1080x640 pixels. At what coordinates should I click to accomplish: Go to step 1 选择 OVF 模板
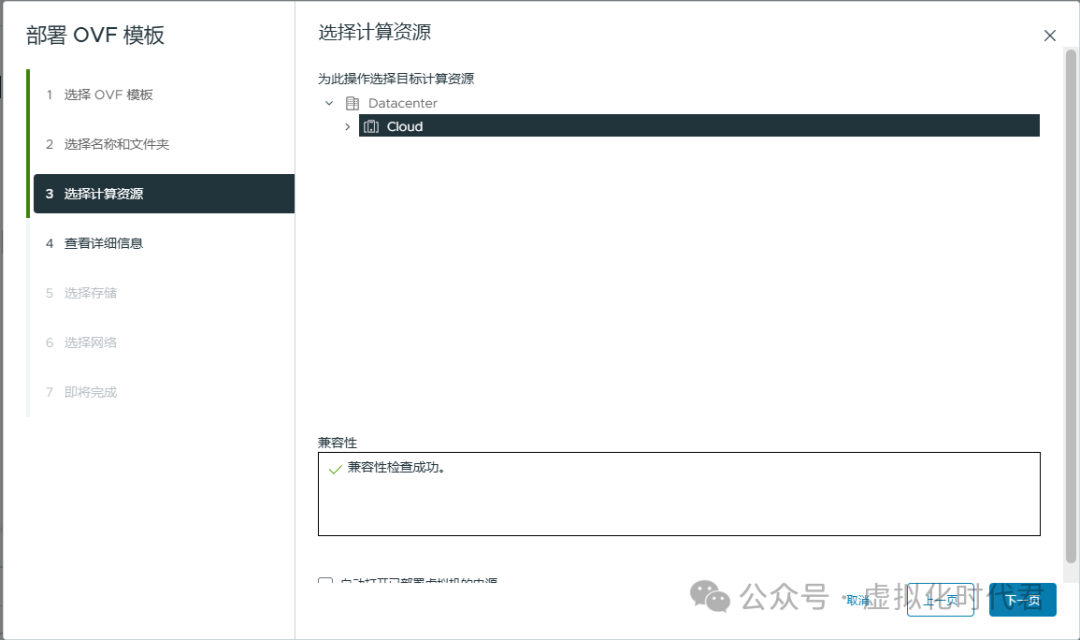click(x=110, y=94)
